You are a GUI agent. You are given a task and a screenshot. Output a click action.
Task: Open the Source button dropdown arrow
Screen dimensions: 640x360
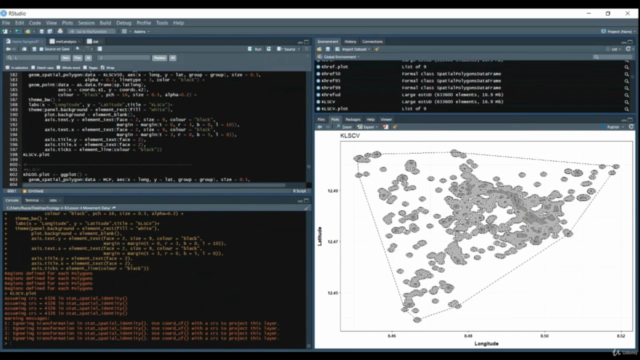click(x=299, y=49)
